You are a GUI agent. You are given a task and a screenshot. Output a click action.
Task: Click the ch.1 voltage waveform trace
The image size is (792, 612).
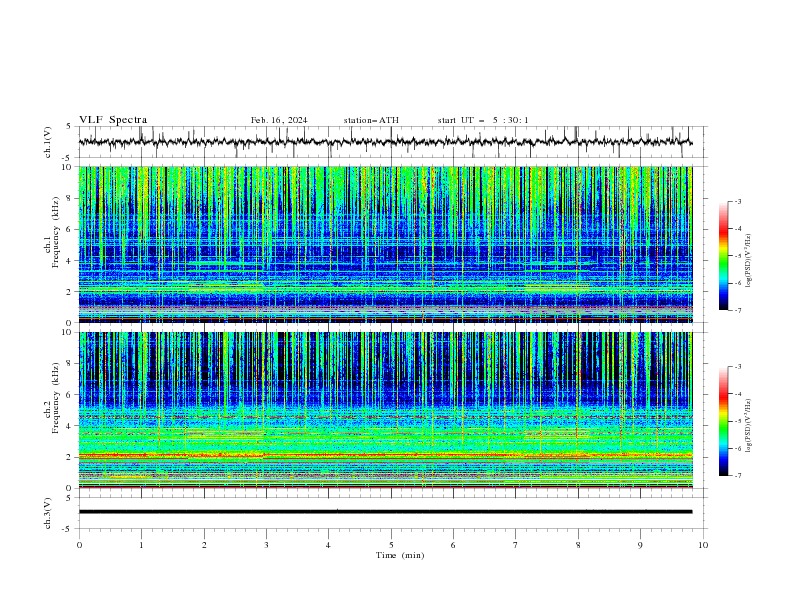click(x=385, y=142)
